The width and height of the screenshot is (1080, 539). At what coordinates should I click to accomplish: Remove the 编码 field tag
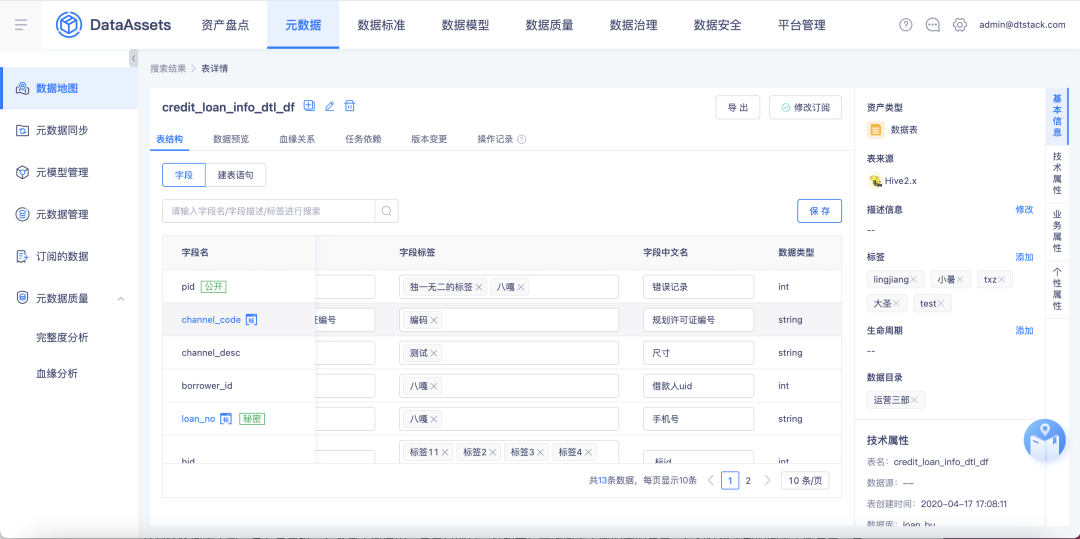click(x=434, y=320)
